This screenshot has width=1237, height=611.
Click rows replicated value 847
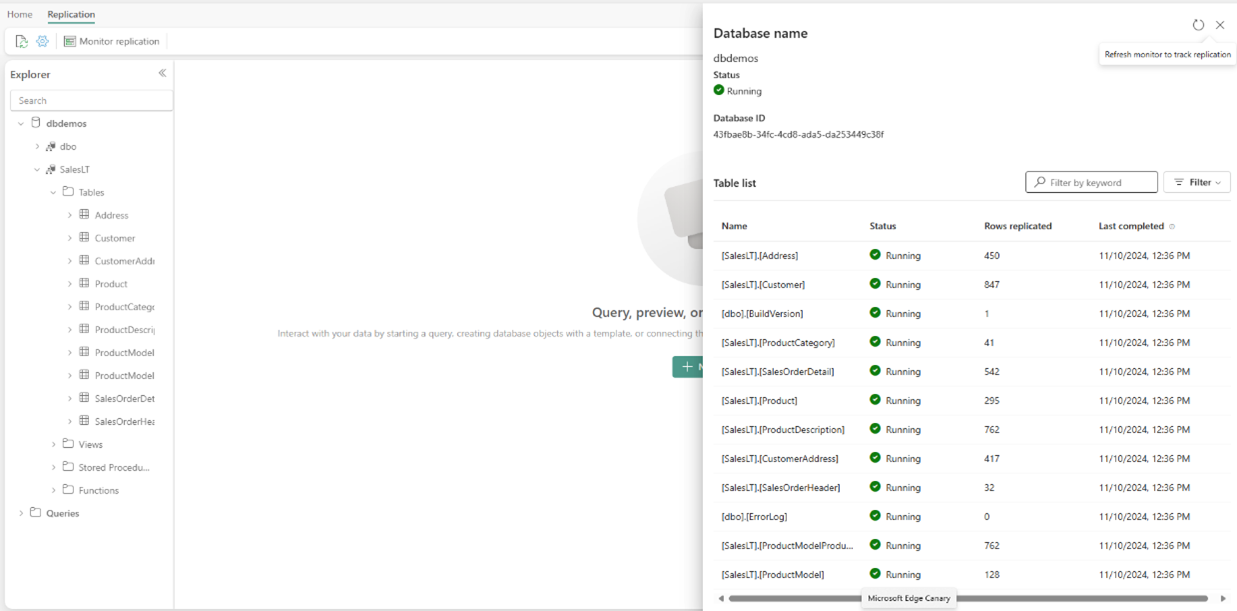pos(994,285)
